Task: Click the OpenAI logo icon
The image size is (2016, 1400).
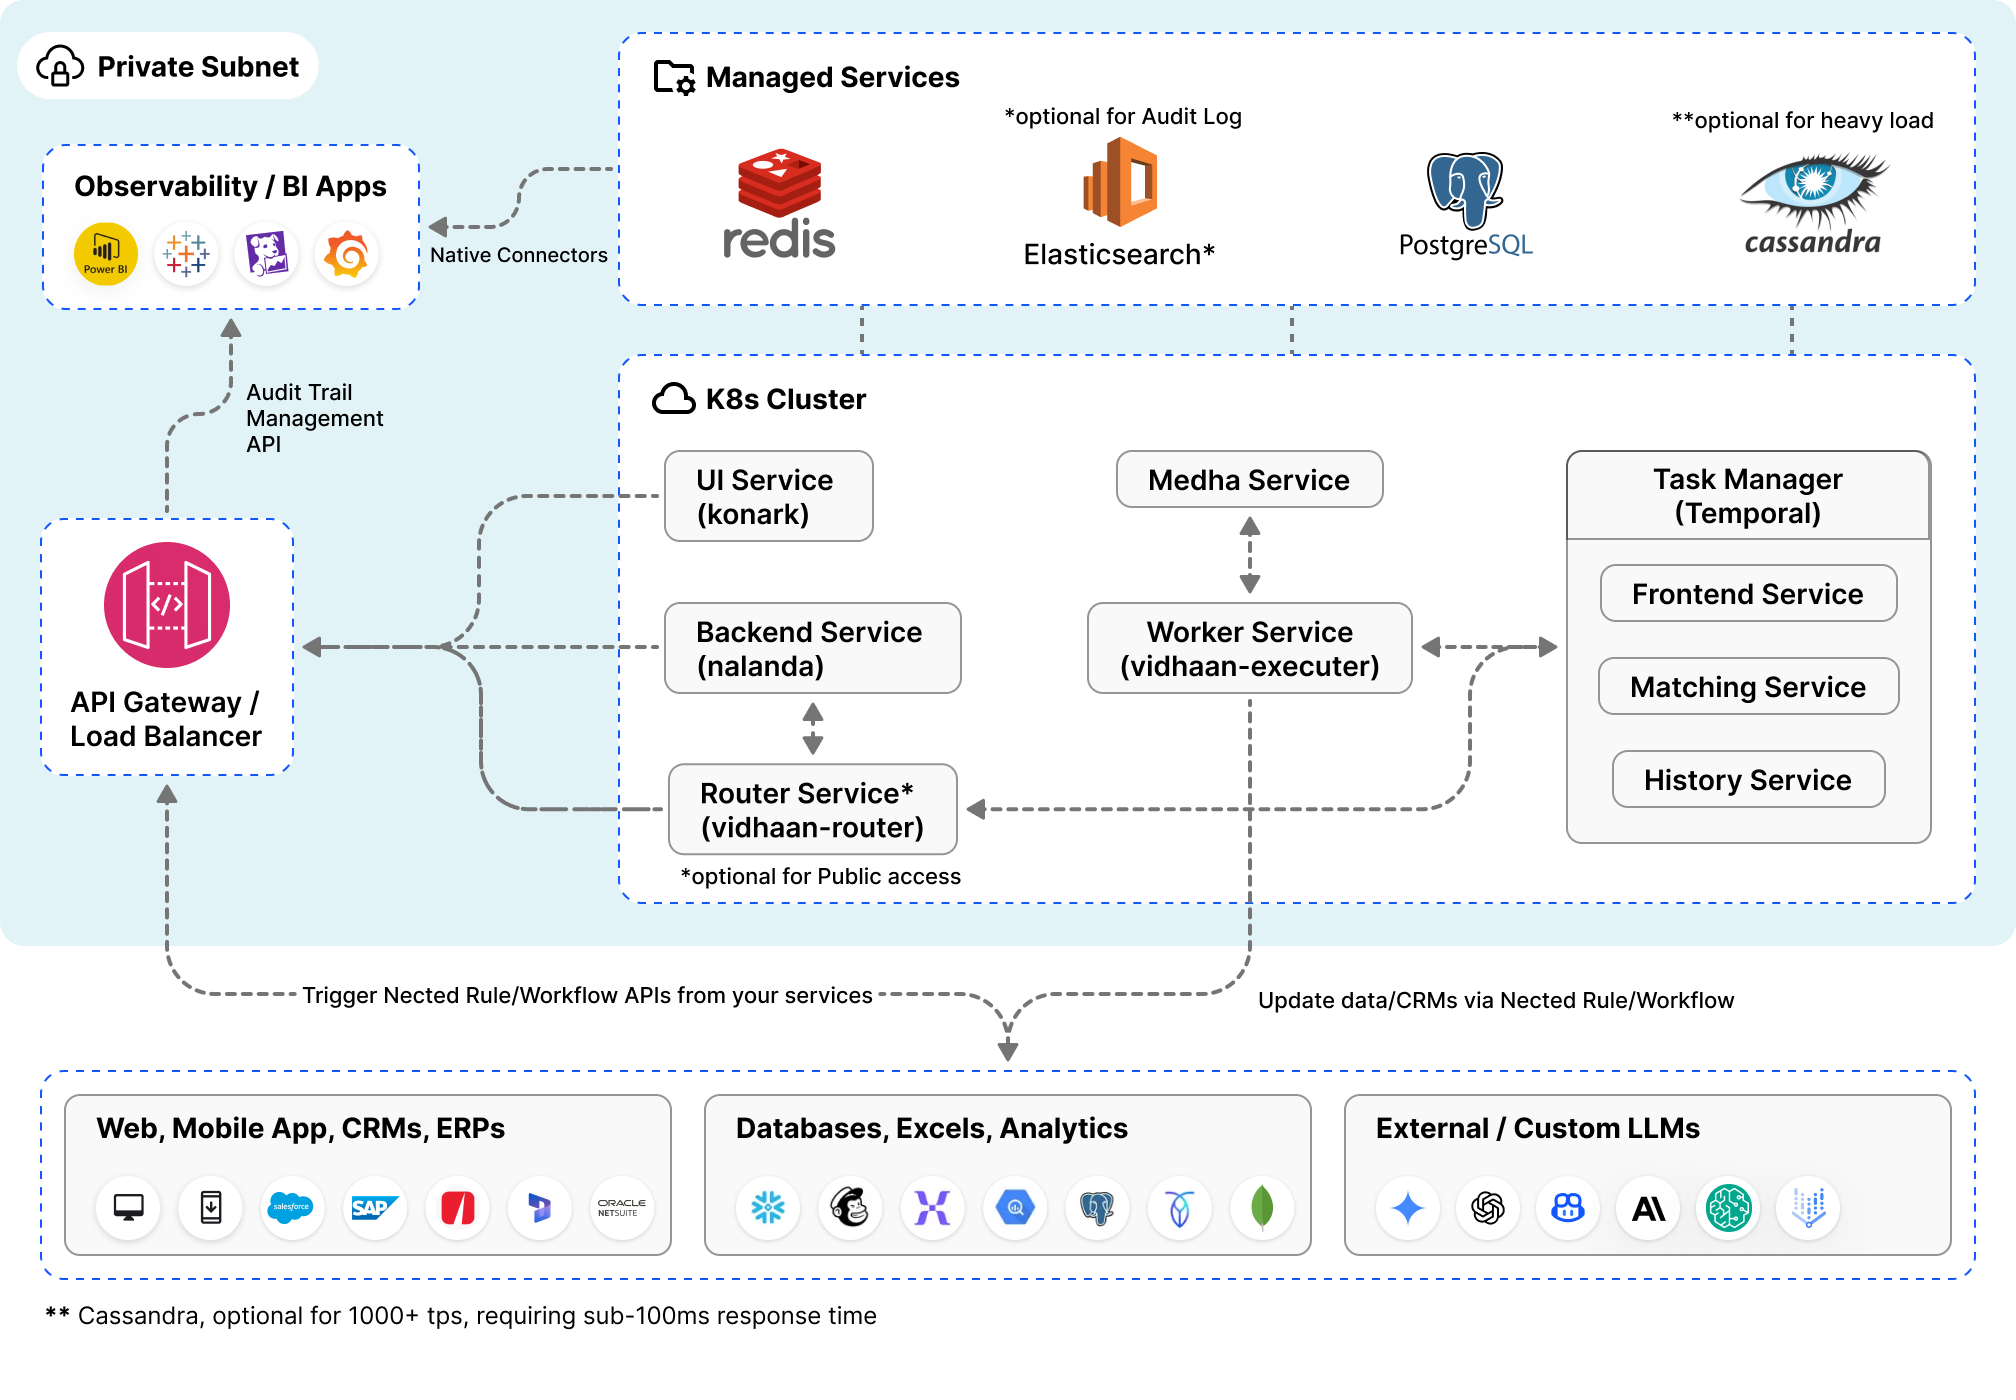Action: (1488, 1208)
